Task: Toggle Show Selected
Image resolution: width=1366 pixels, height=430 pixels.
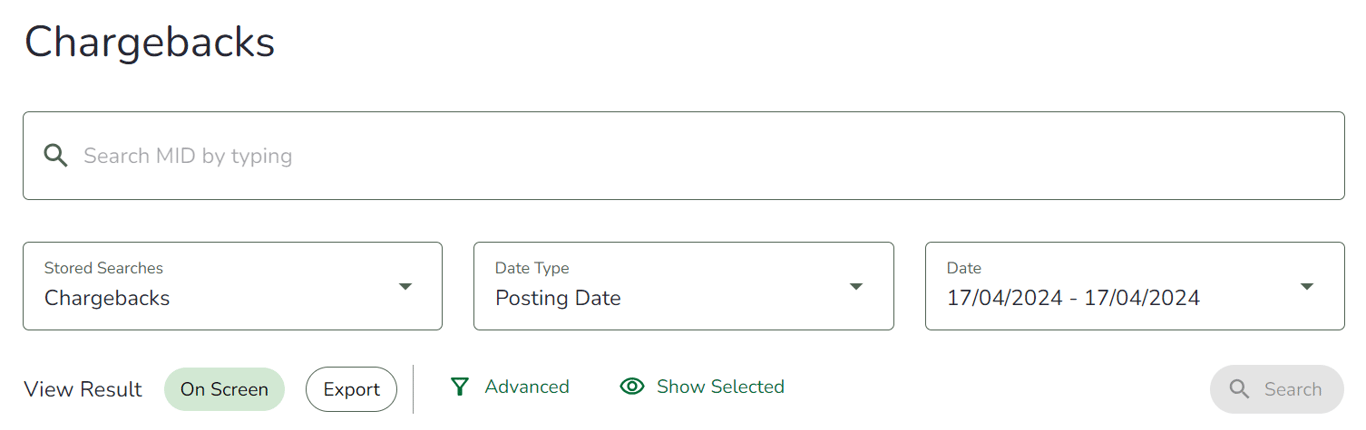Action: 720,387
